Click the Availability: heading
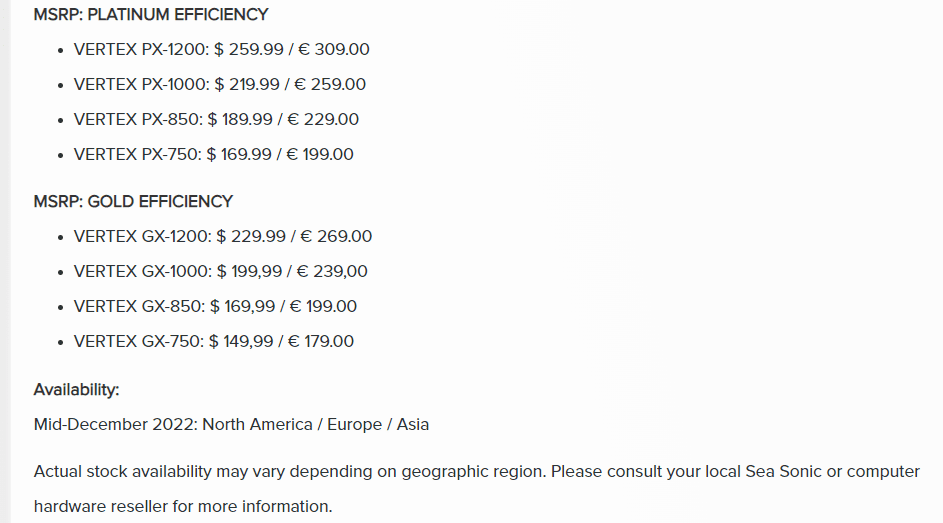This screenshot has height=523, width=943. tap(76, 390)
